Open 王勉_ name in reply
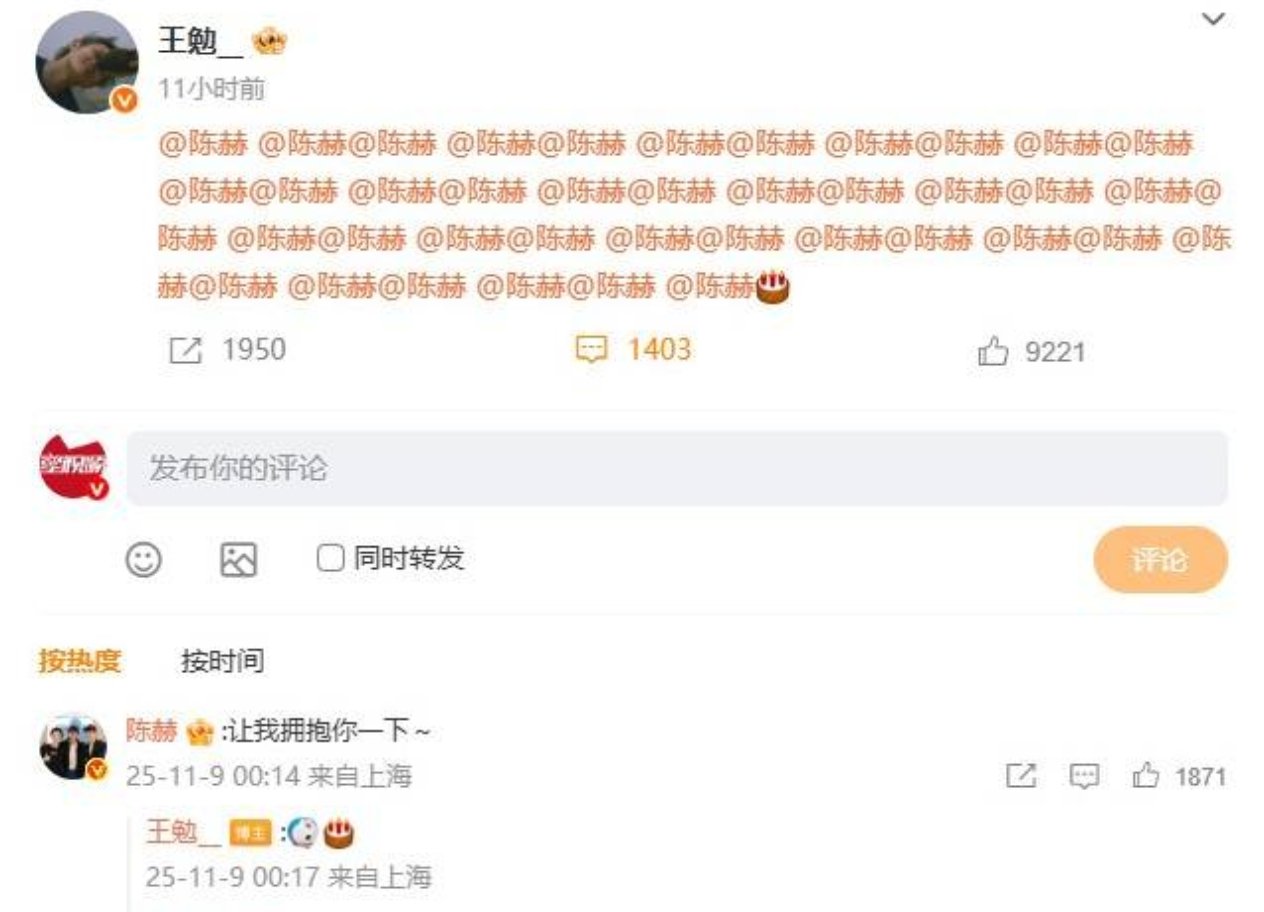The image size is (1264, 912). point(184,830)
